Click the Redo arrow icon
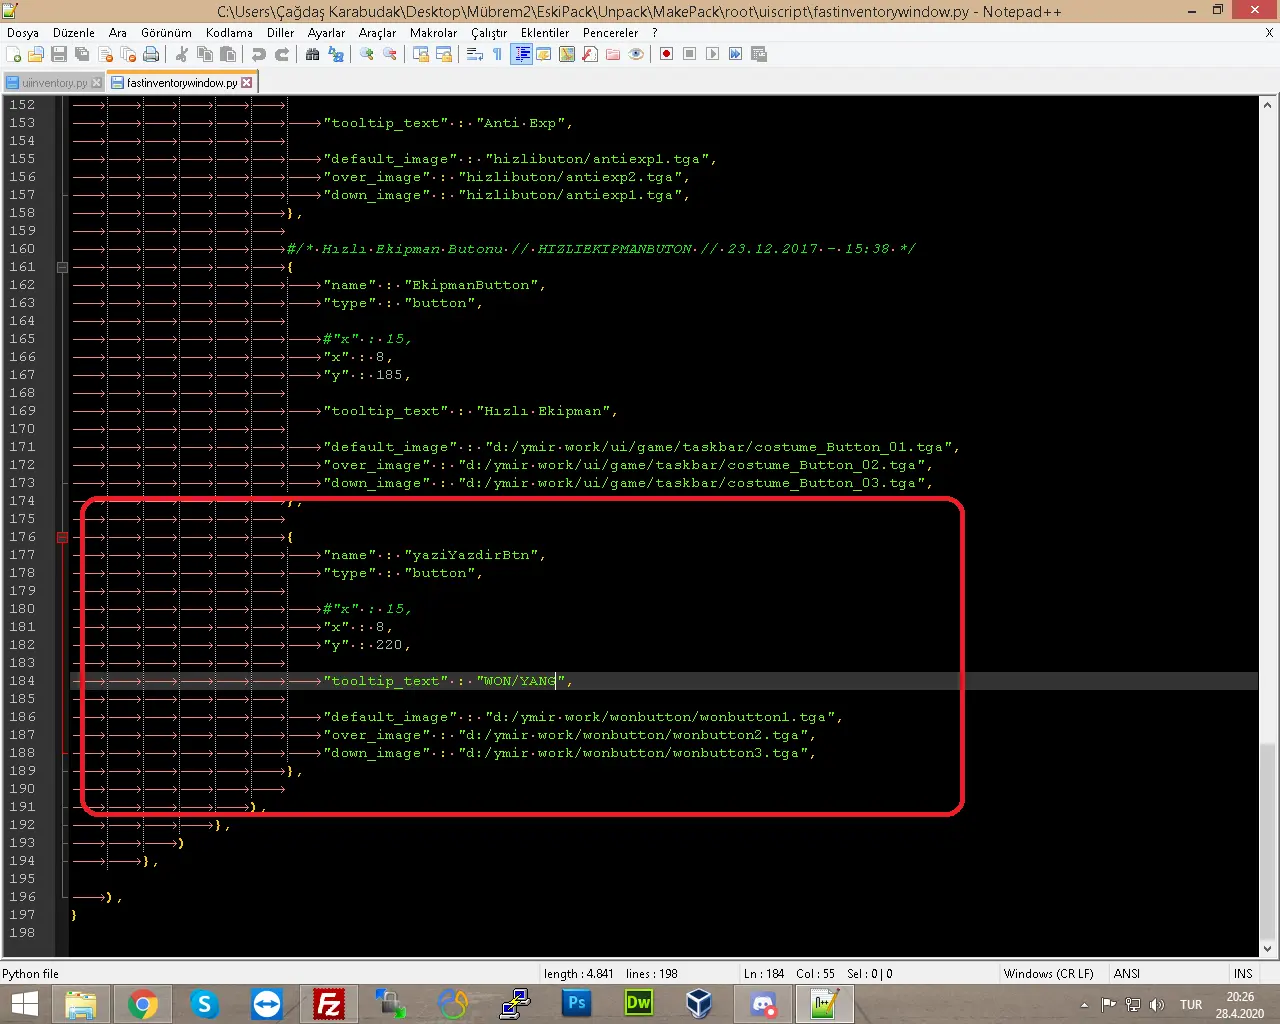 click(x=282, y=54)
